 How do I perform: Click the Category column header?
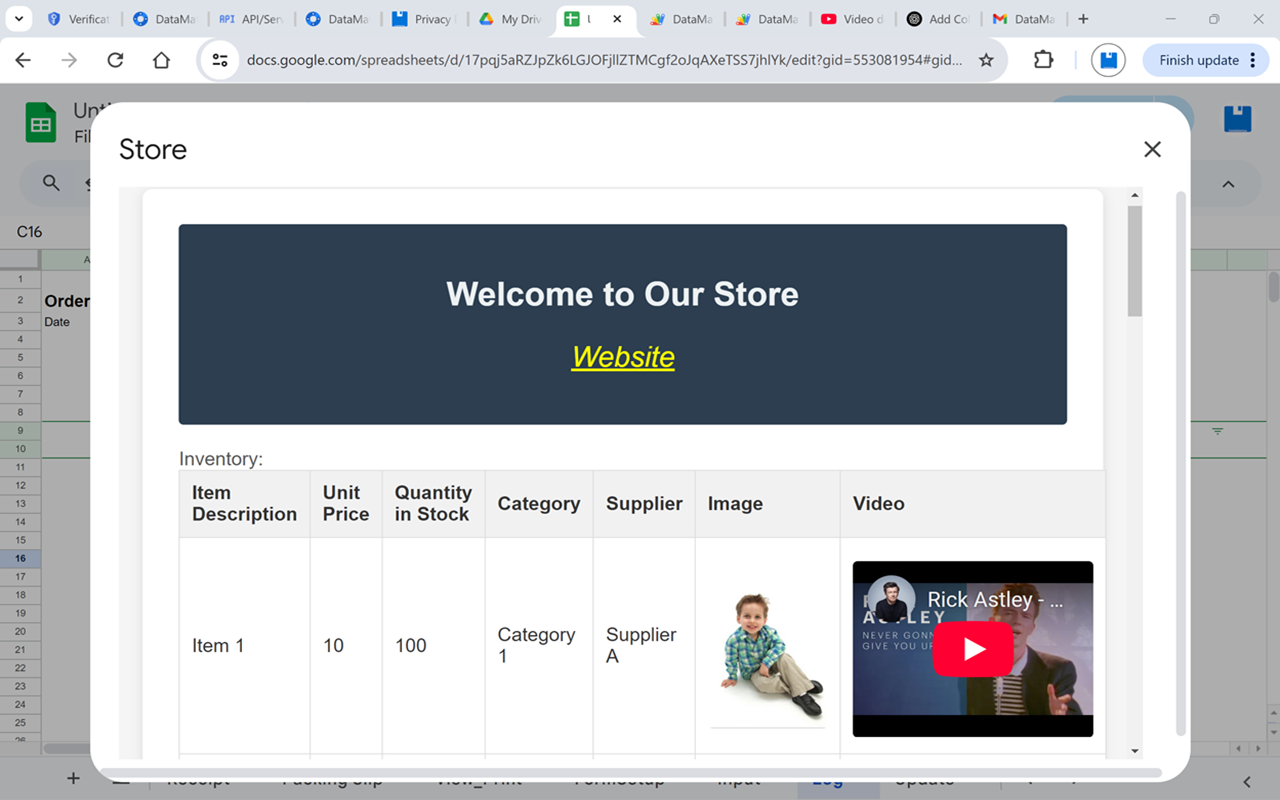point(539,504)
